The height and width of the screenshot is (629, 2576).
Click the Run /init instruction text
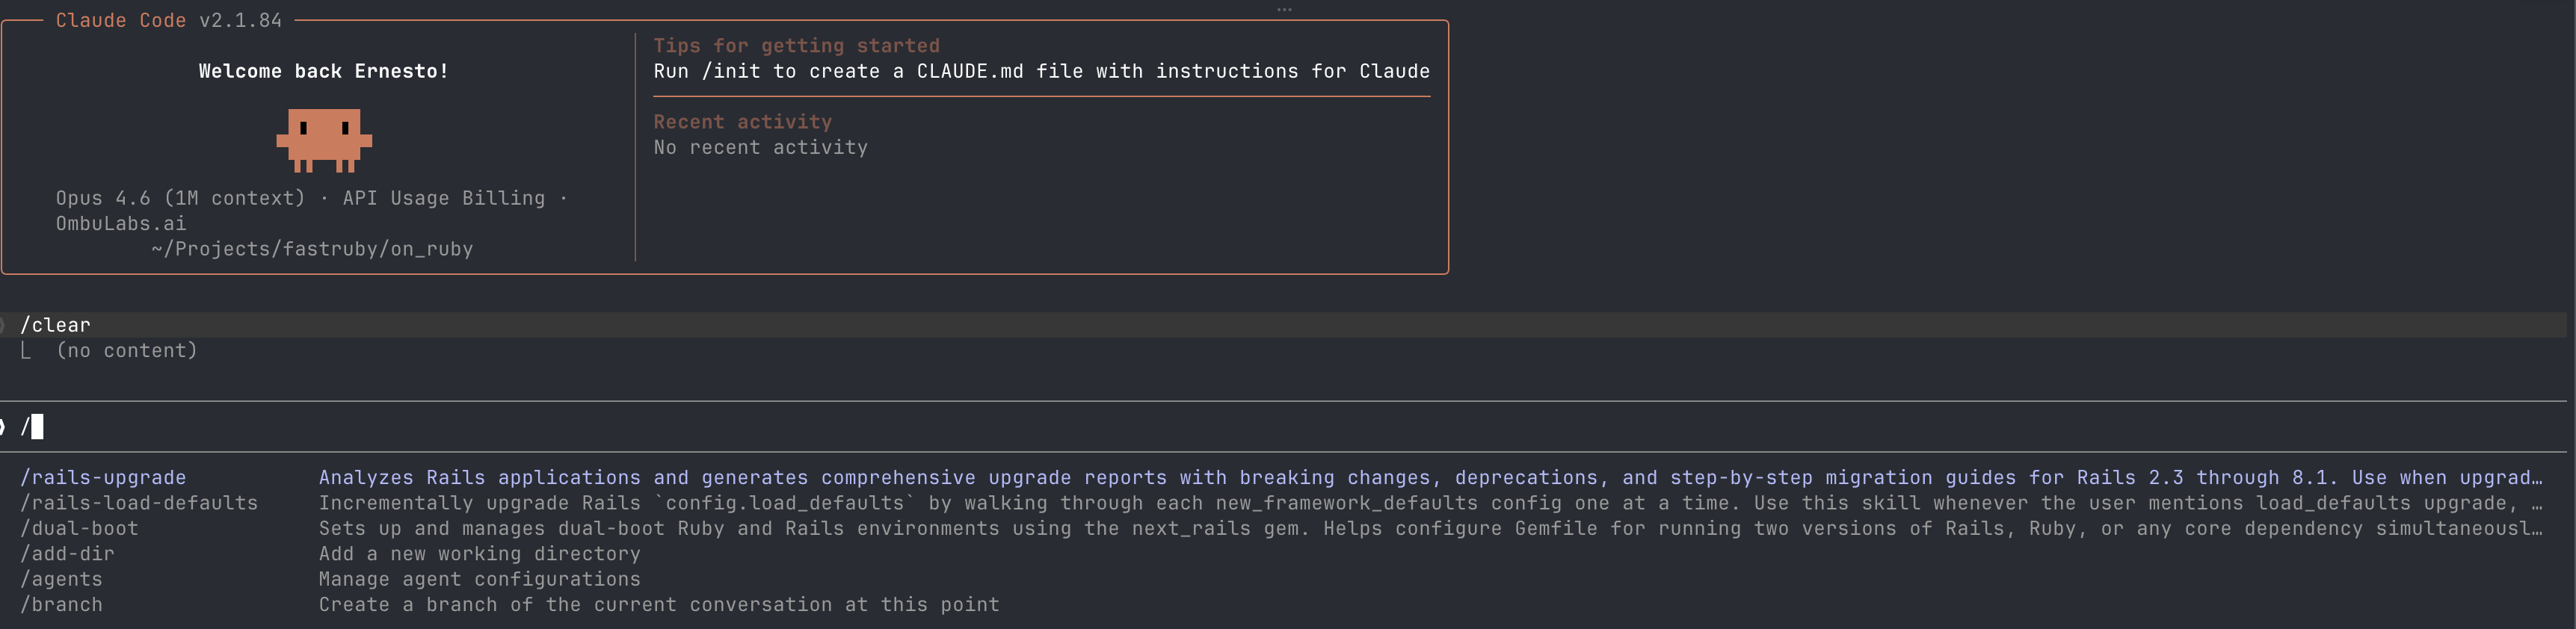click(x=1041, y=71)
